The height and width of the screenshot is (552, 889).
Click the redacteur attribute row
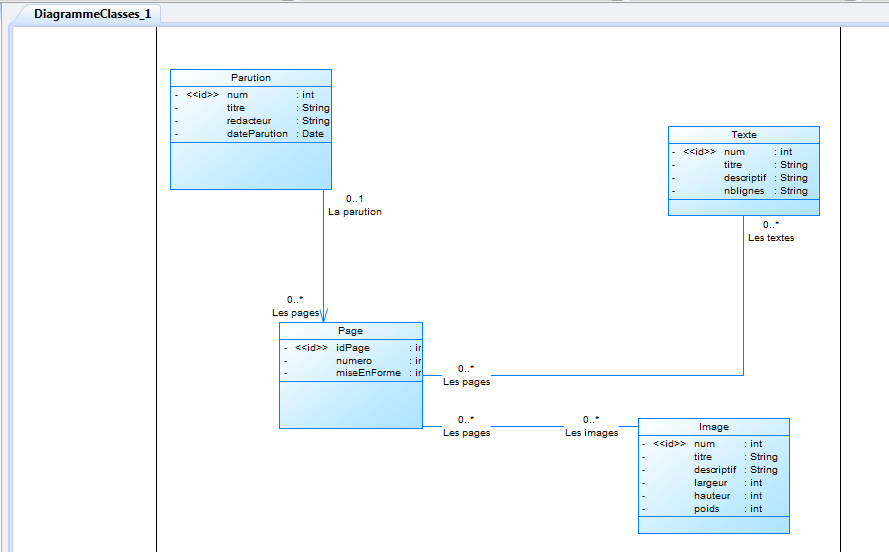[x=249, y=121]
